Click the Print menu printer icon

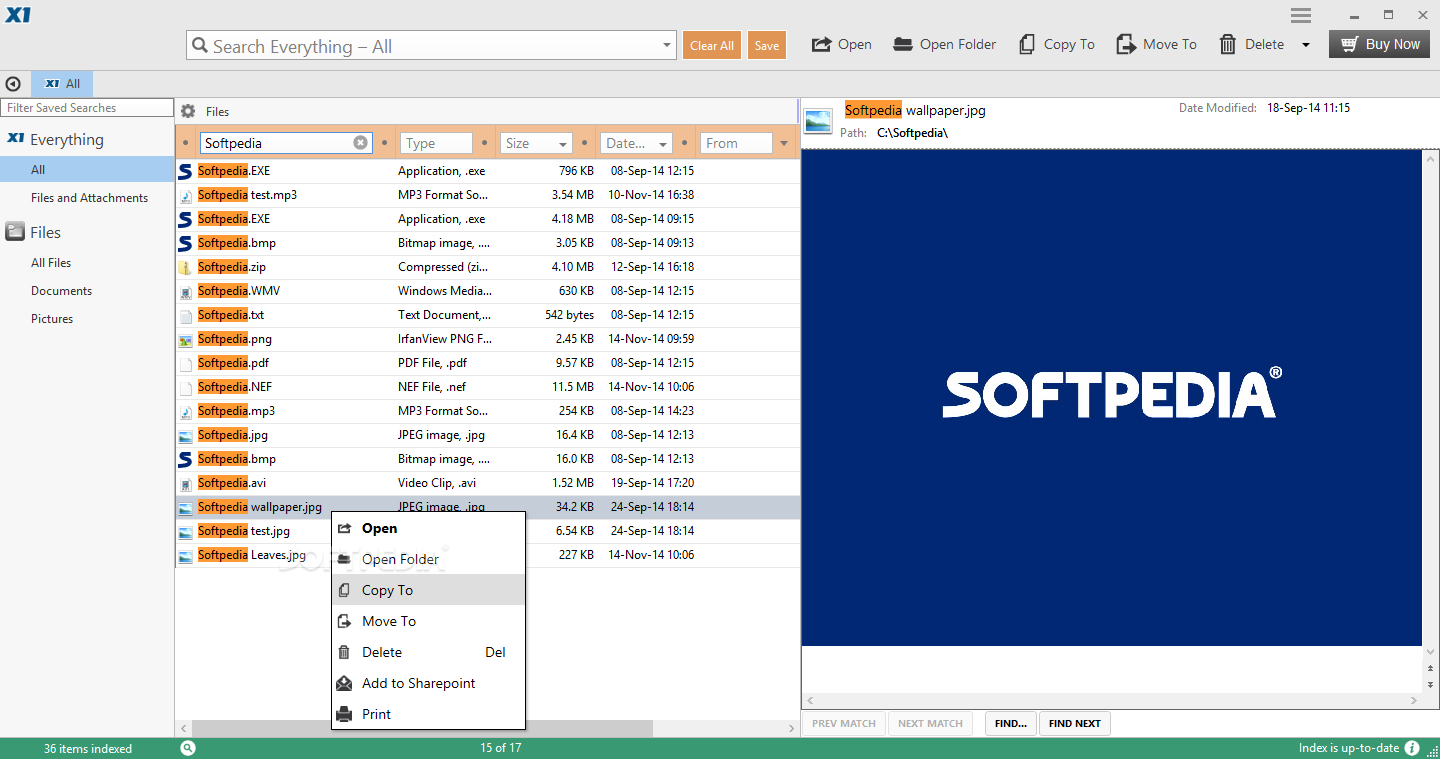click(x=344, y=714)
